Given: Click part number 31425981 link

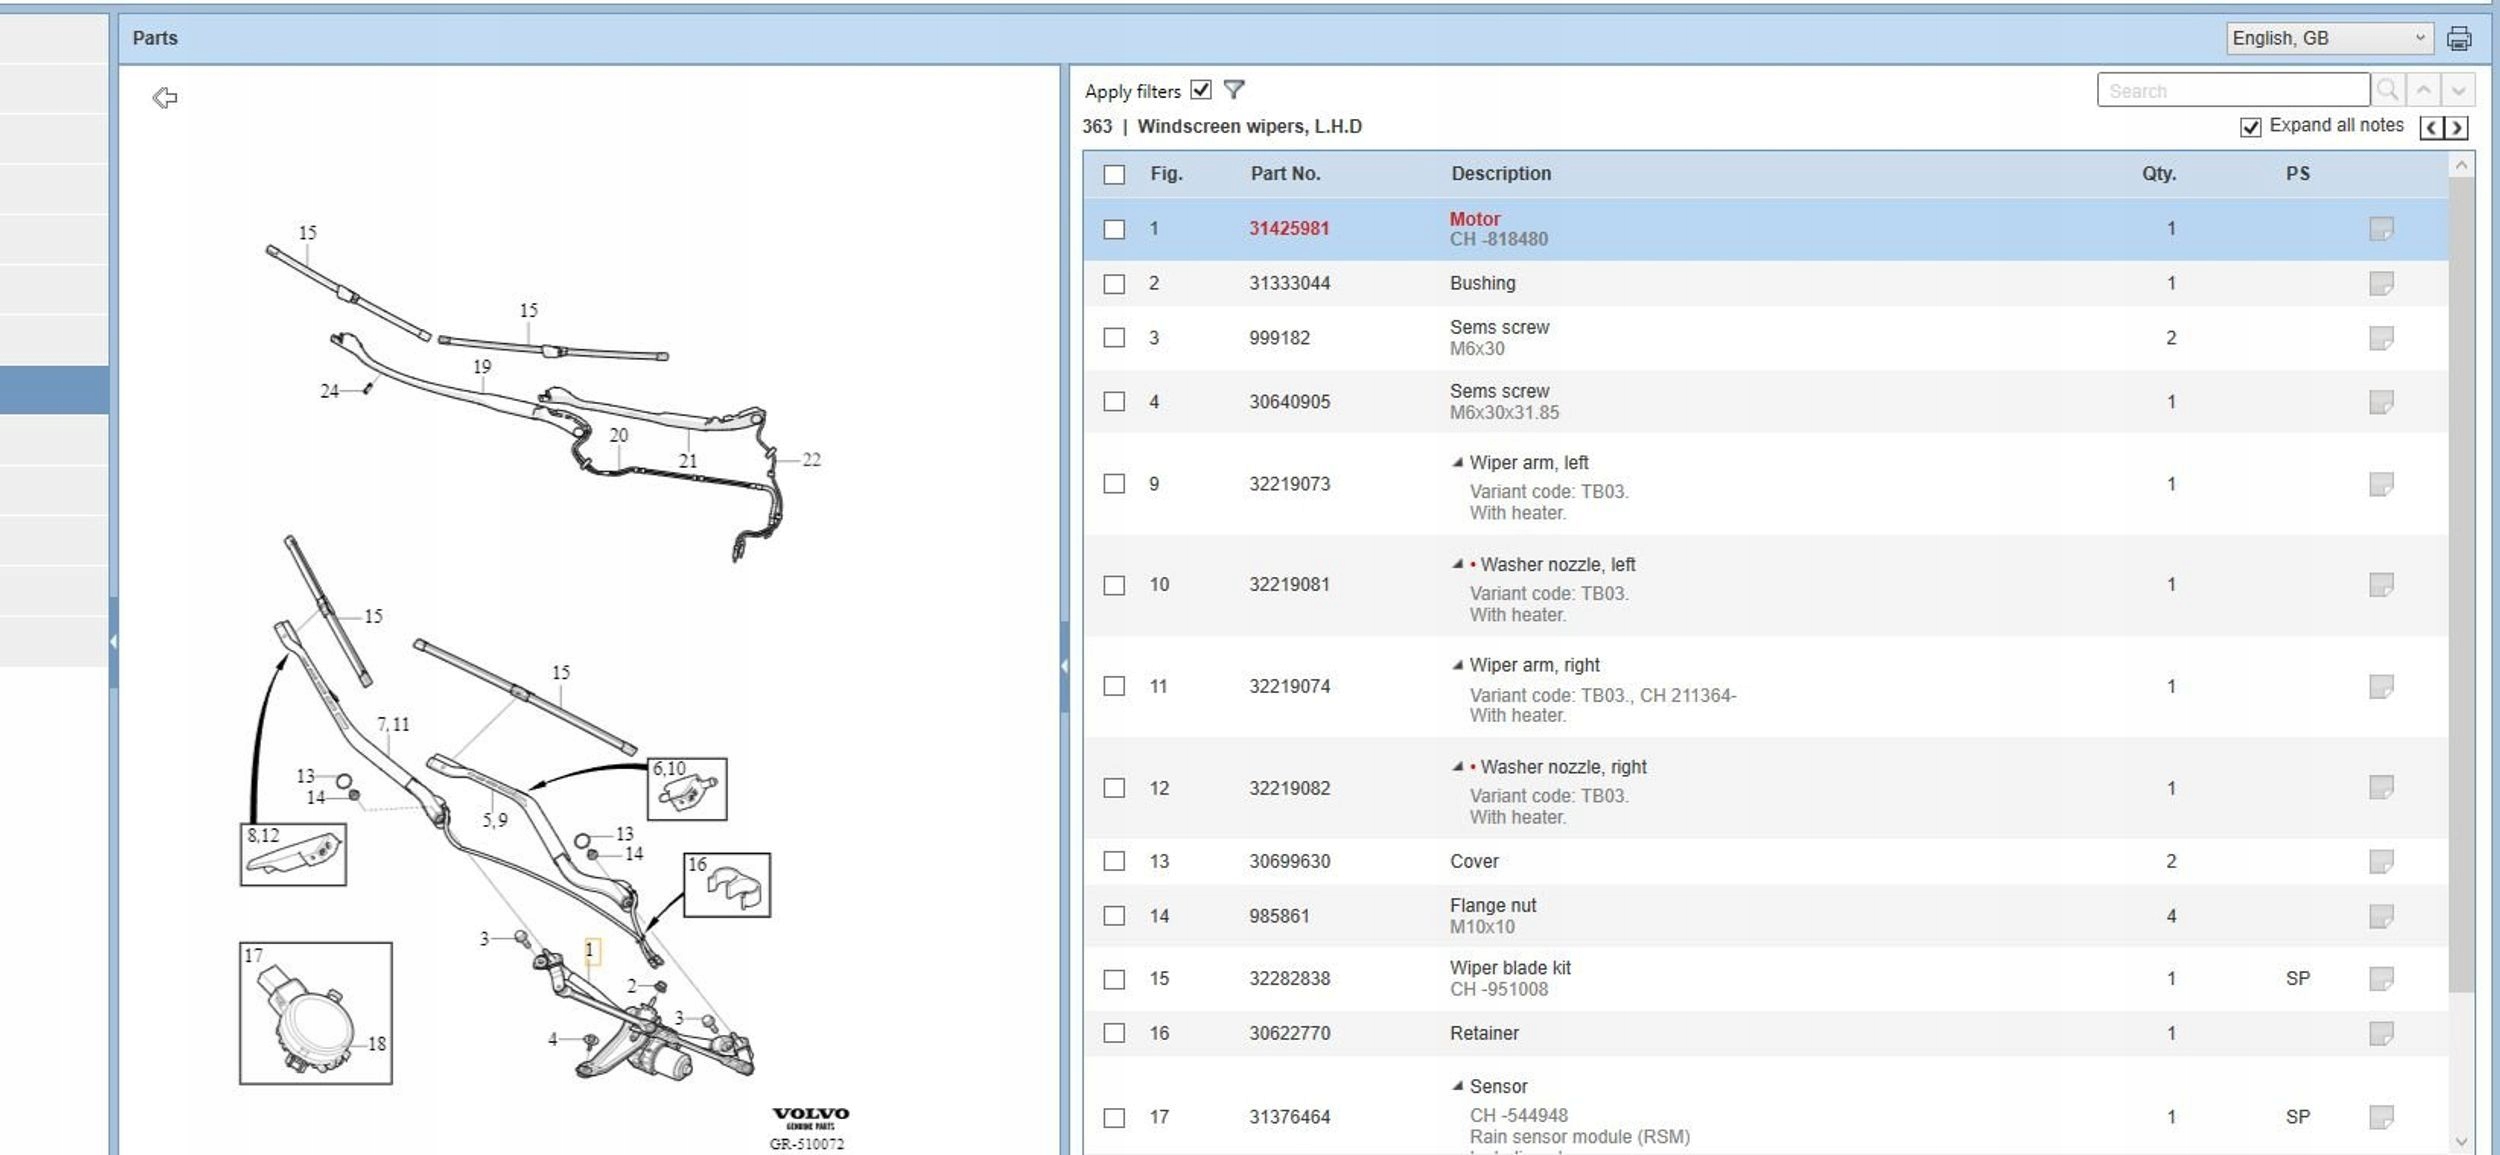Looking at the screenshot, I should (x=1288, y=229).
